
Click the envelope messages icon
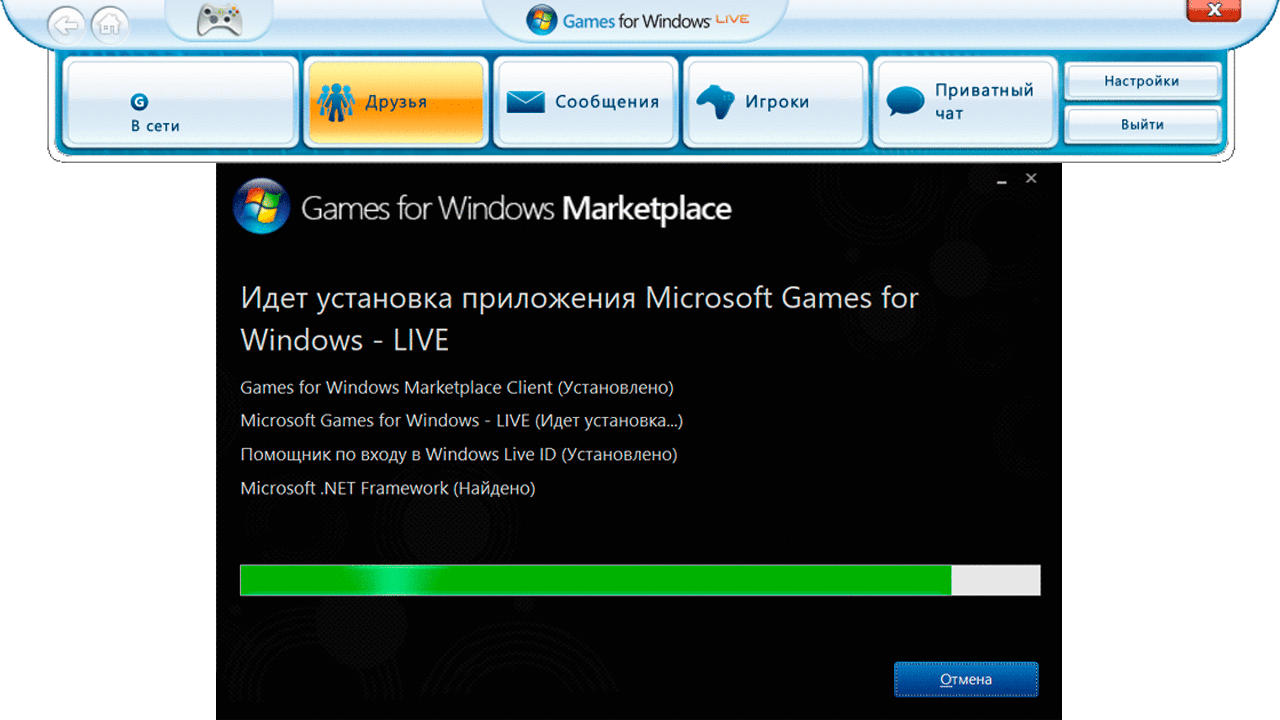525,102
